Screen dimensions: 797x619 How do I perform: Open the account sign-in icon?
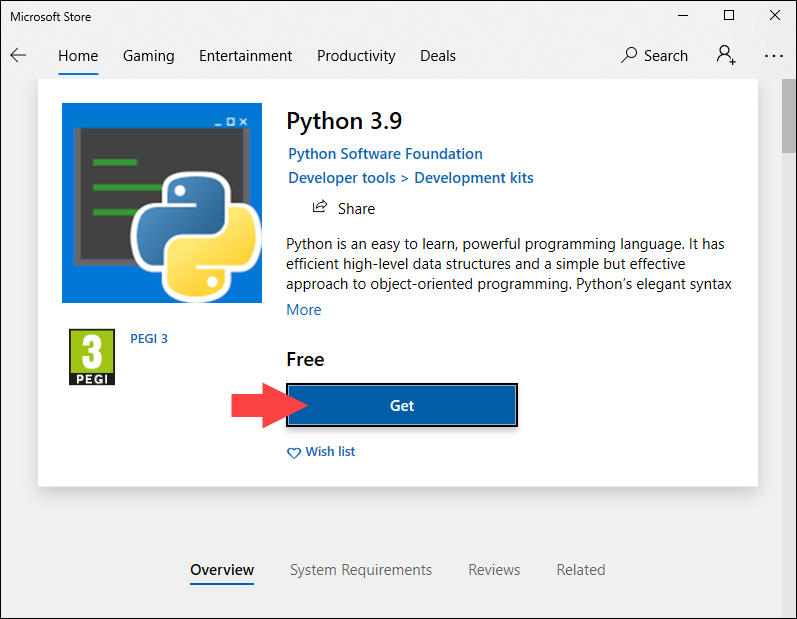click(726, 55)
